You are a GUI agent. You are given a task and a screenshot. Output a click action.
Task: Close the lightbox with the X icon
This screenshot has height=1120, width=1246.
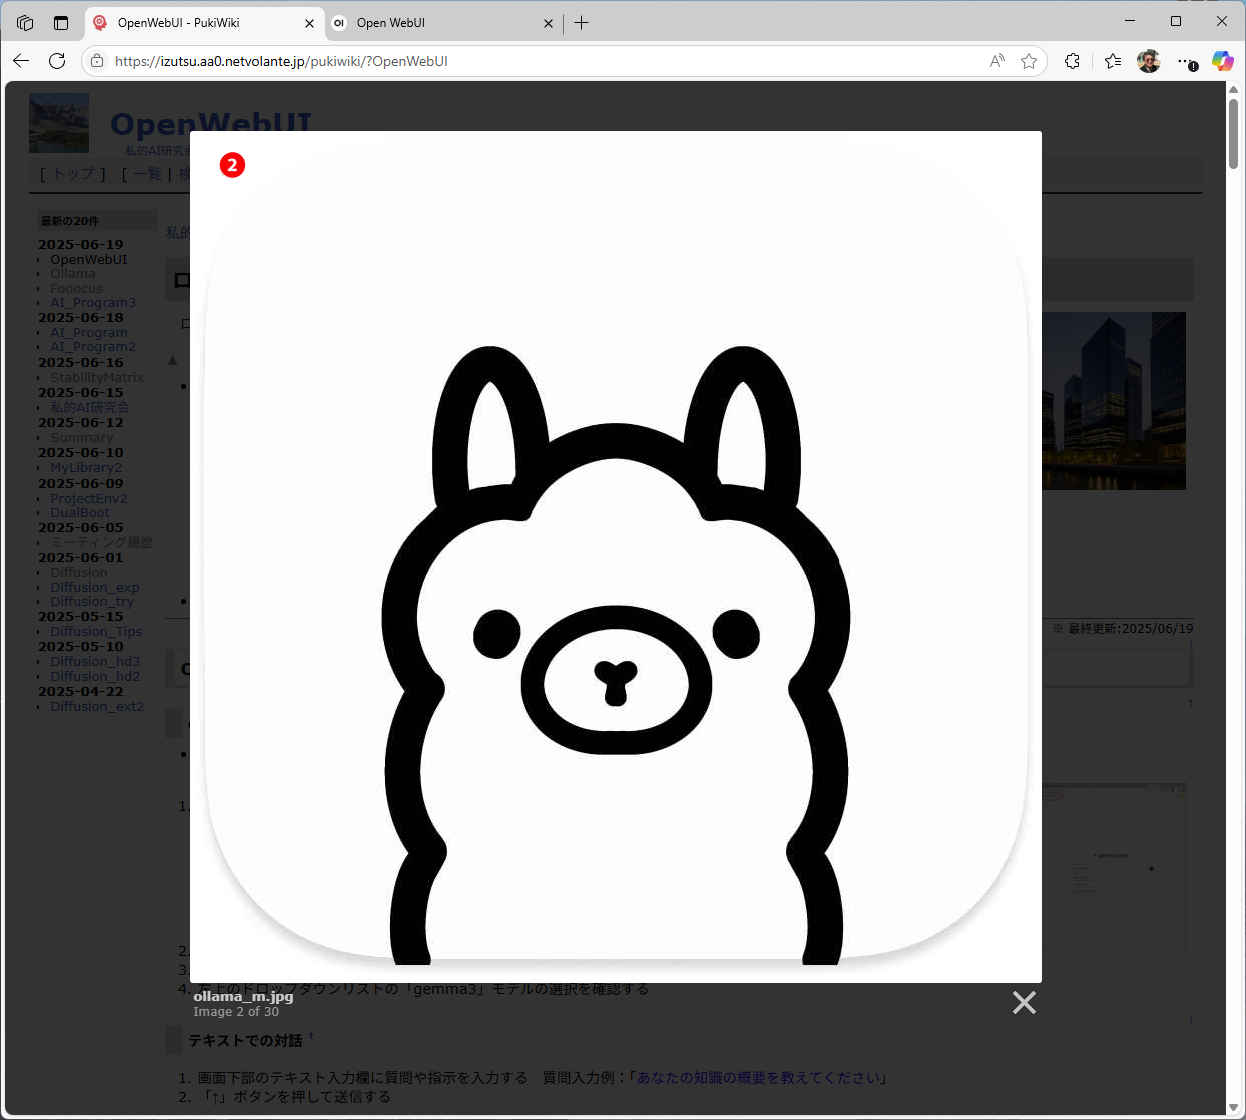coord(1024,1002)
